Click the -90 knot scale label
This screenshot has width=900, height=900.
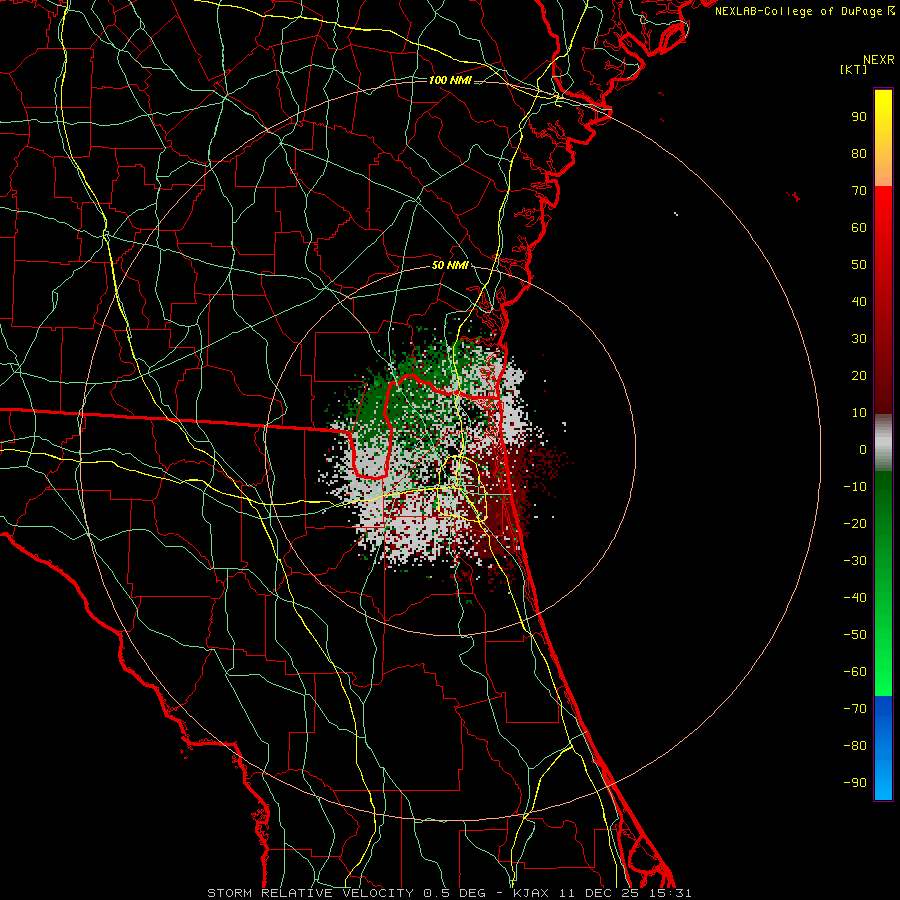click(x=855, y=783)
